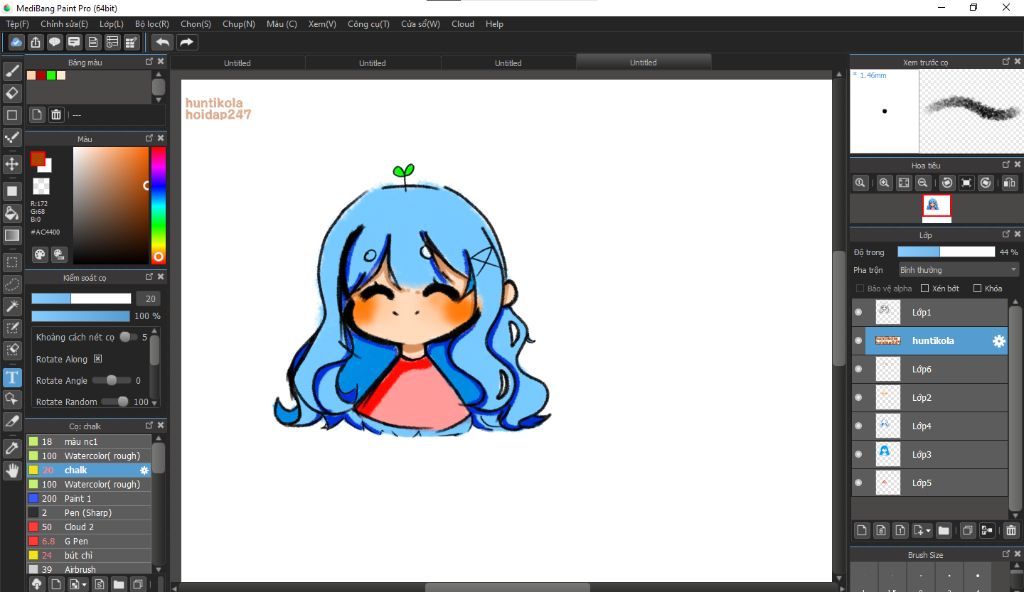Screen dimensions: 1024x592
Task: Create a new layer folder
Action: point(943,531)
